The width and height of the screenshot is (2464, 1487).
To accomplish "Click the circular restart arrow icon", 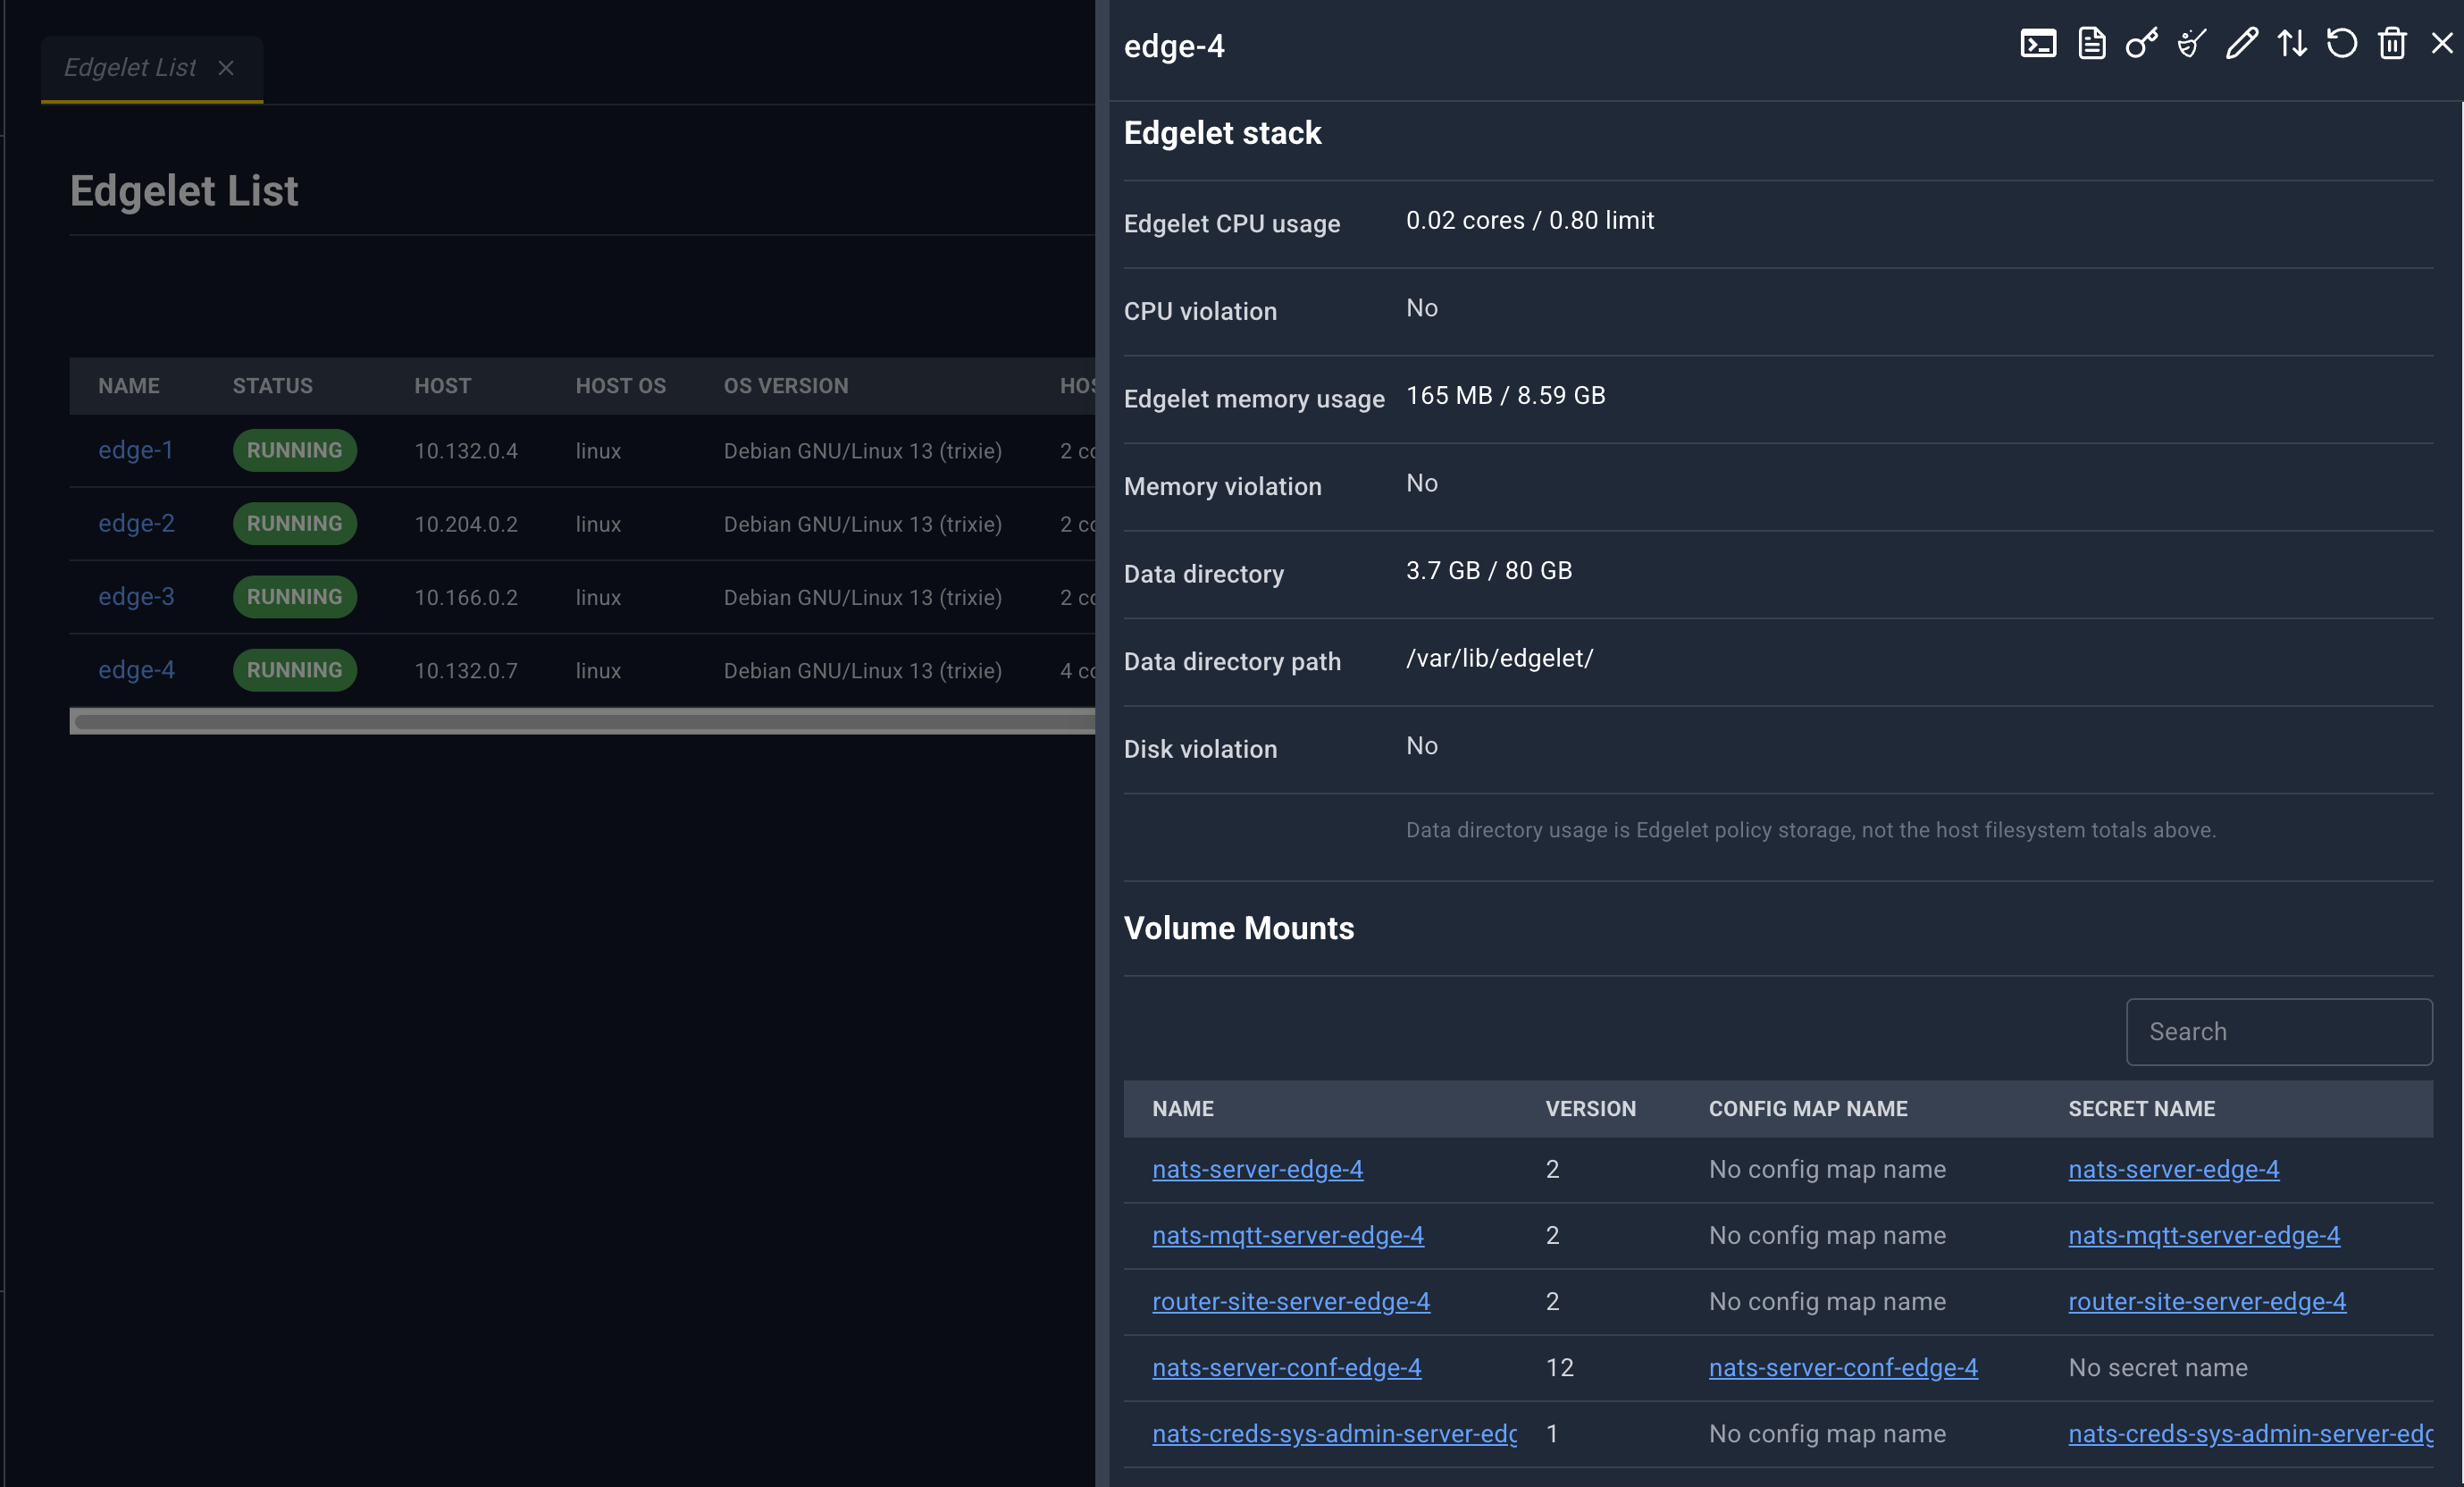I will click(2341, 44).
